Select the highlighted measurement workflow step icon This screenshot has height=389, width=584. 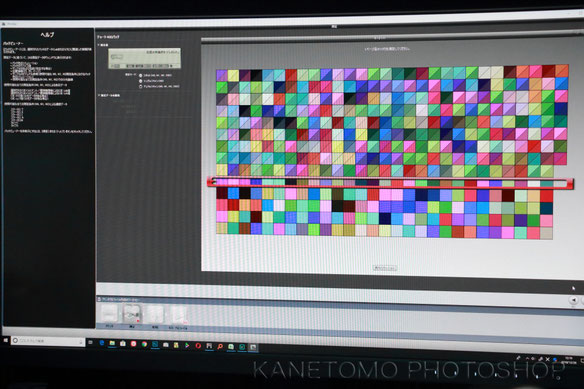click(132, 314)
